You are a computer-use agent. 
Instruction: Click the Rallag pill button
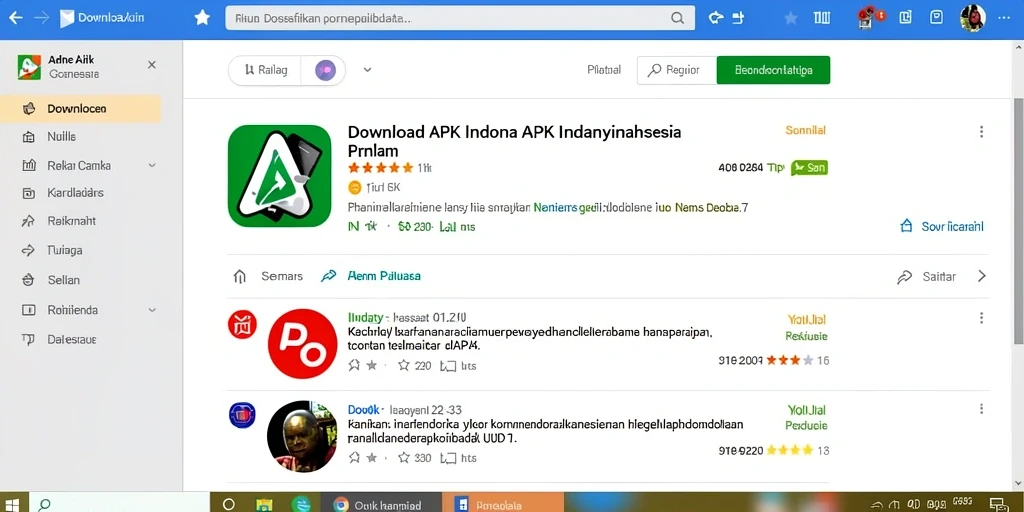(x=264, y=70)
